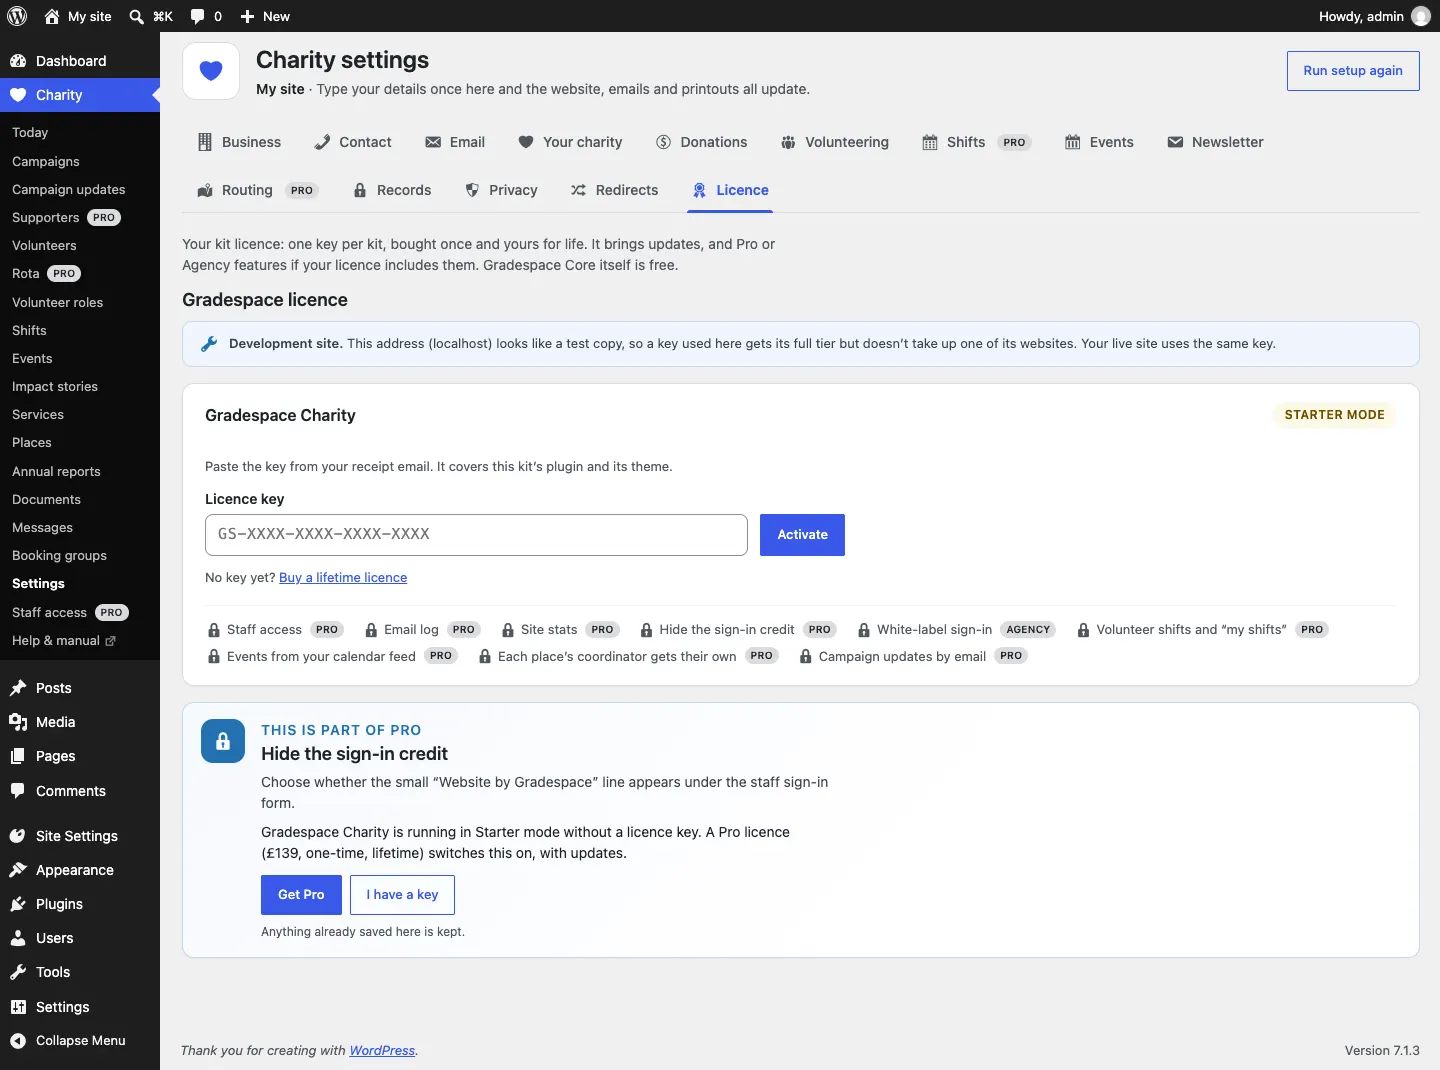Click the Business building icon
This screenshot has width=1440, height=1070.
click(x=205, y=142)
